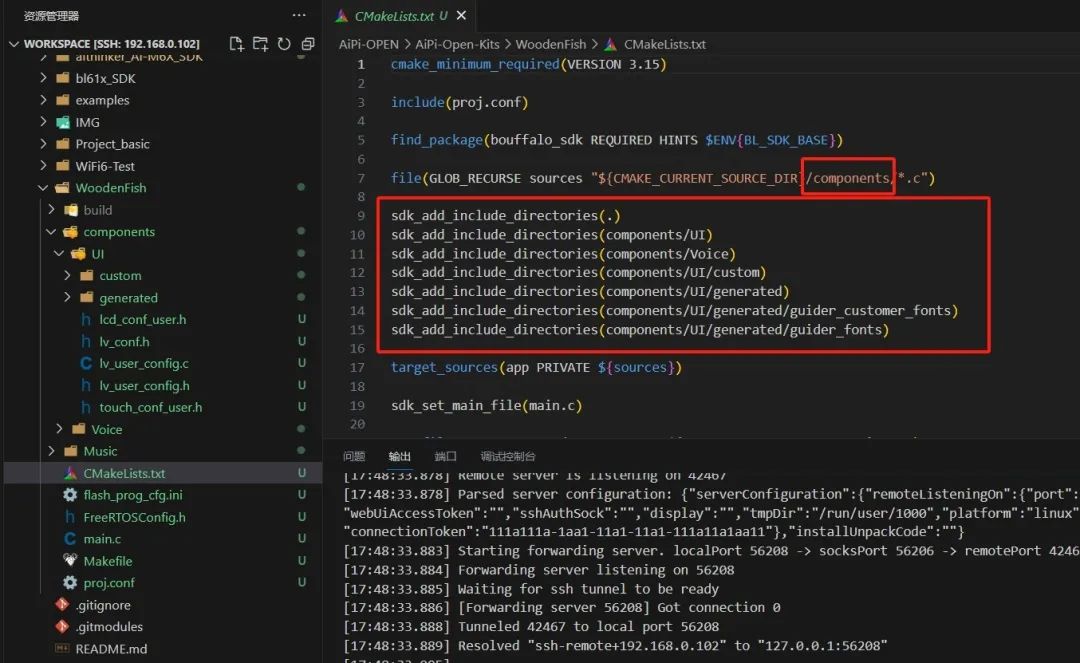This screenshot has height=663, width=1080.
Task: Expand the examples folder
Action: [44, 100]
